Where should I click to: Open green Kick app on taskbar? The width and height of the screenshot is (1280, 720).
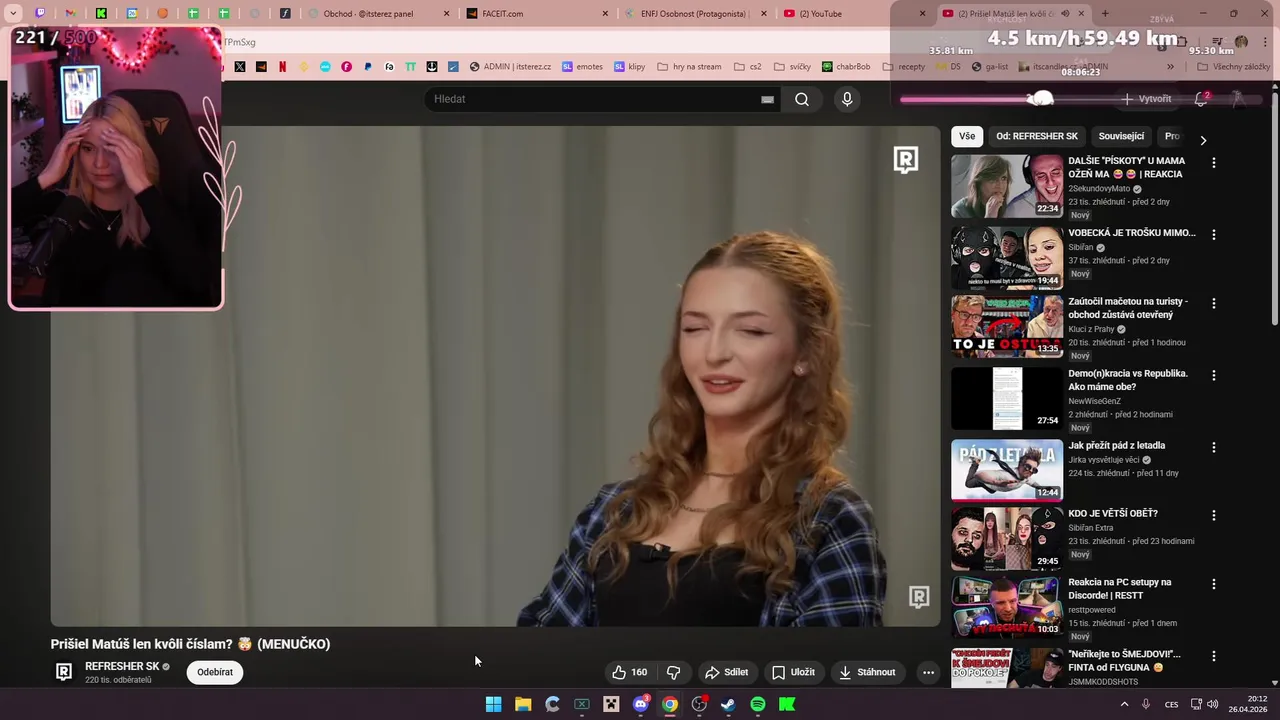787,704
